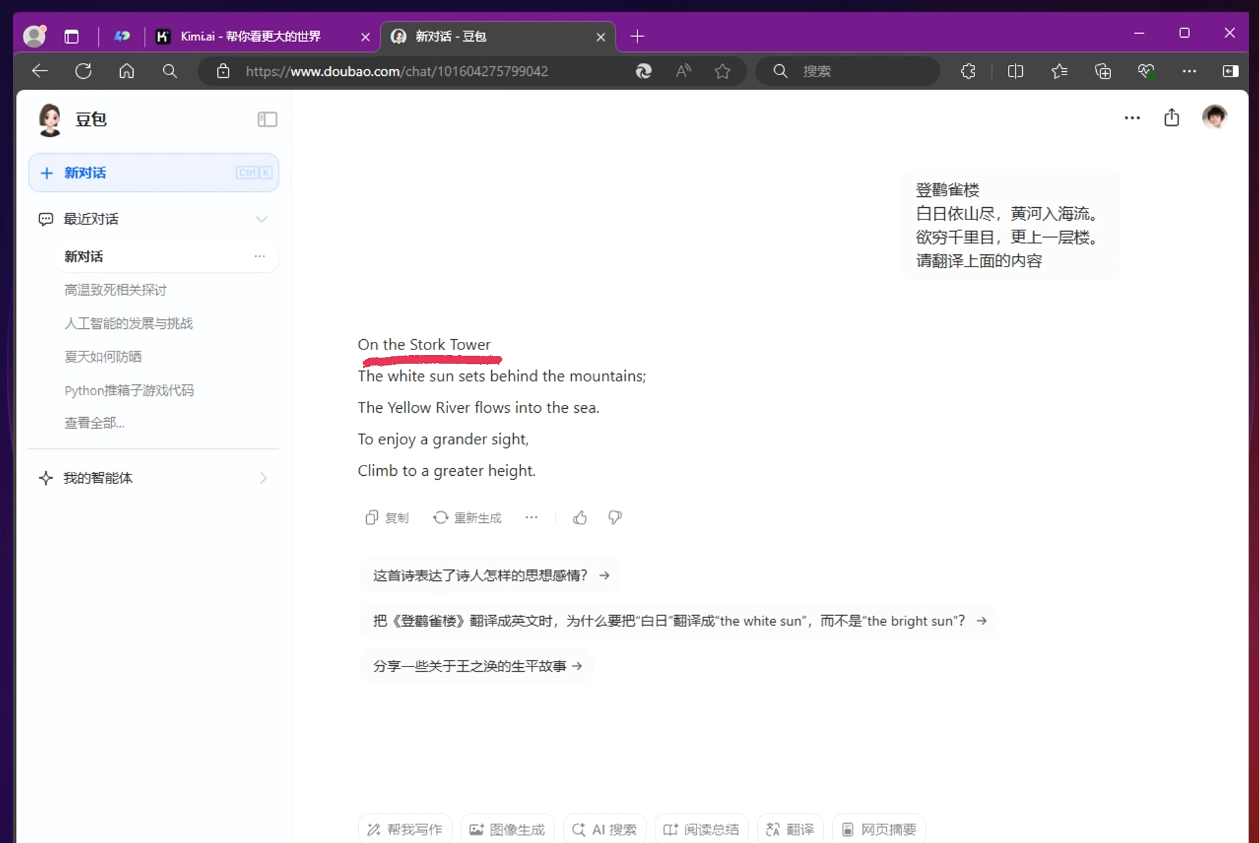Regenerate the response with 重新生成
Viewport: 1259px width, 843px height.
point(467,517)
